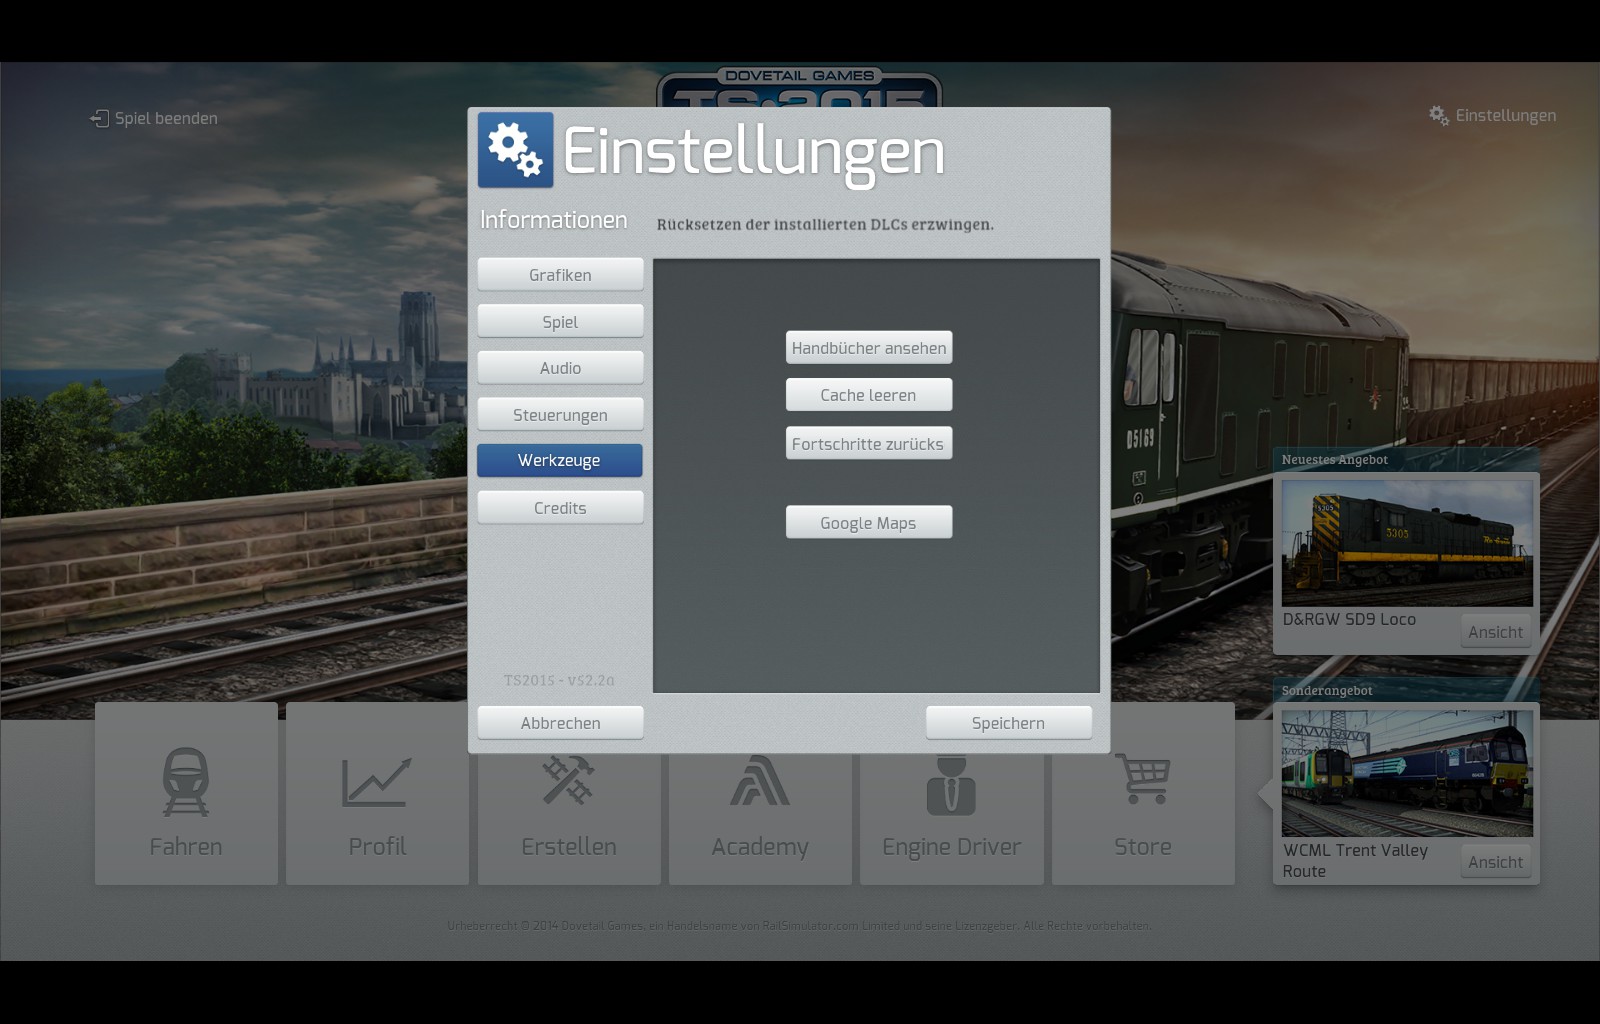1600x1024 pixels.
Task: Click the D&RGW SD9 Loco title text
Action: [x=1349, y=620]
